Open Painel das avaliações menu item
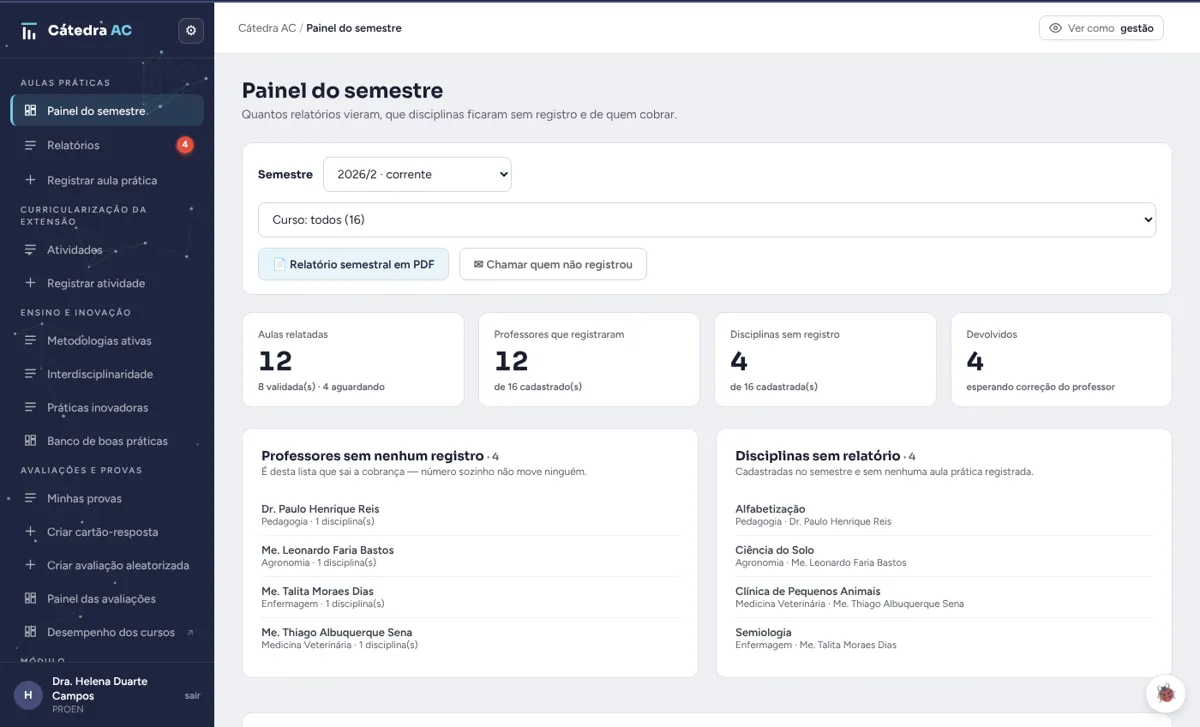The width and height of the screenshot is (1200, 727). pos(107,599)
